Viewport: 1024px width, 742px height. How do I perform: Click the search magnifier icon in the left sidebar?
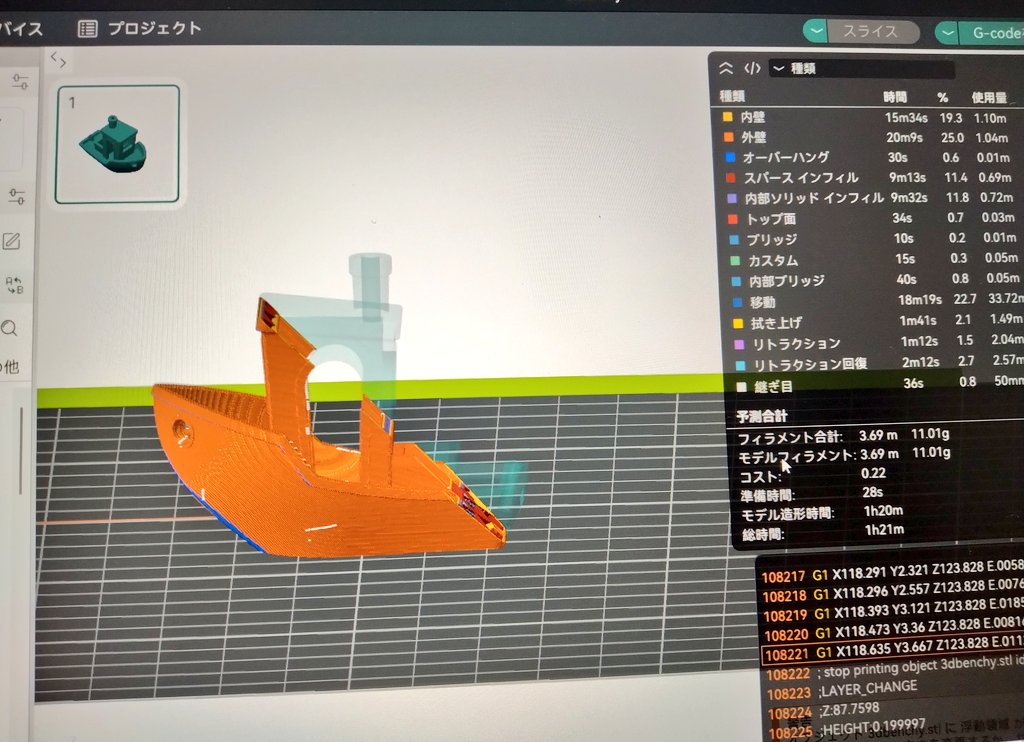pos(9,329)
